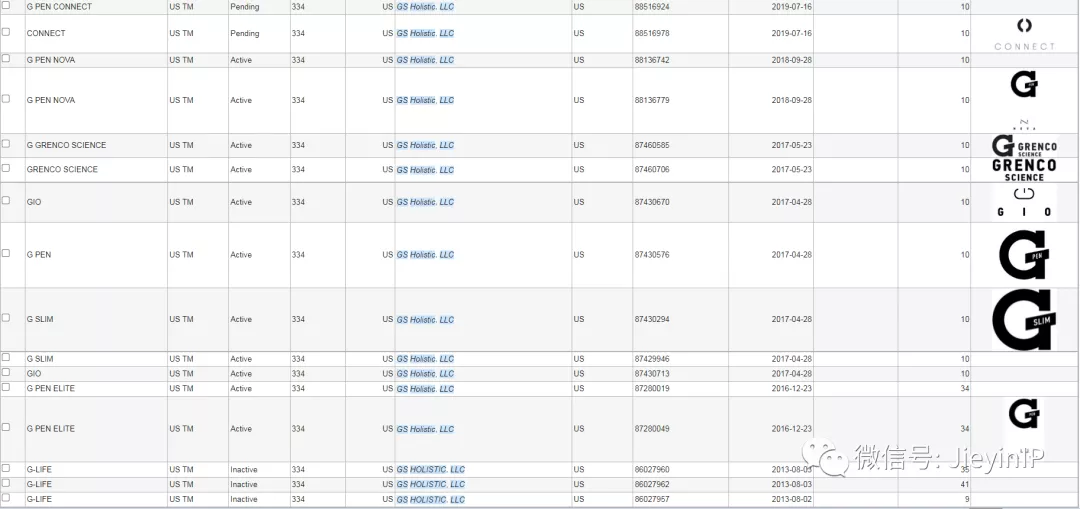This screenshot has height=509, width=1080.
Task: Open the G logo for serial 87280049
Action: pyautogui.click(x=1024, y=413)
